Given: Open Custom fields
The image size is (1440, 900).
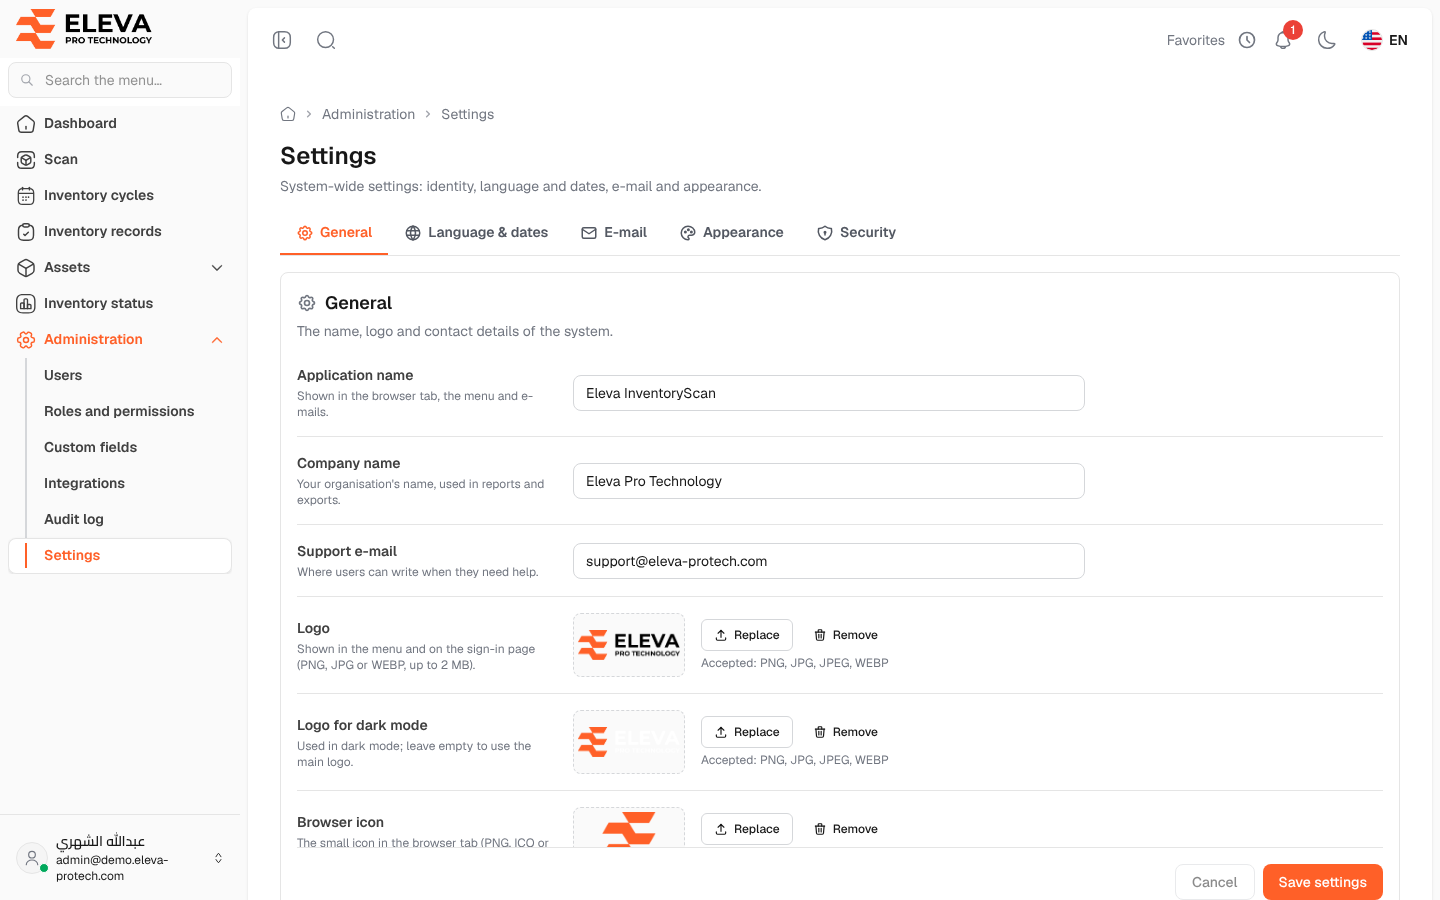Looking at the screenshot, I should pyautogui.click(x=130, y=447).
